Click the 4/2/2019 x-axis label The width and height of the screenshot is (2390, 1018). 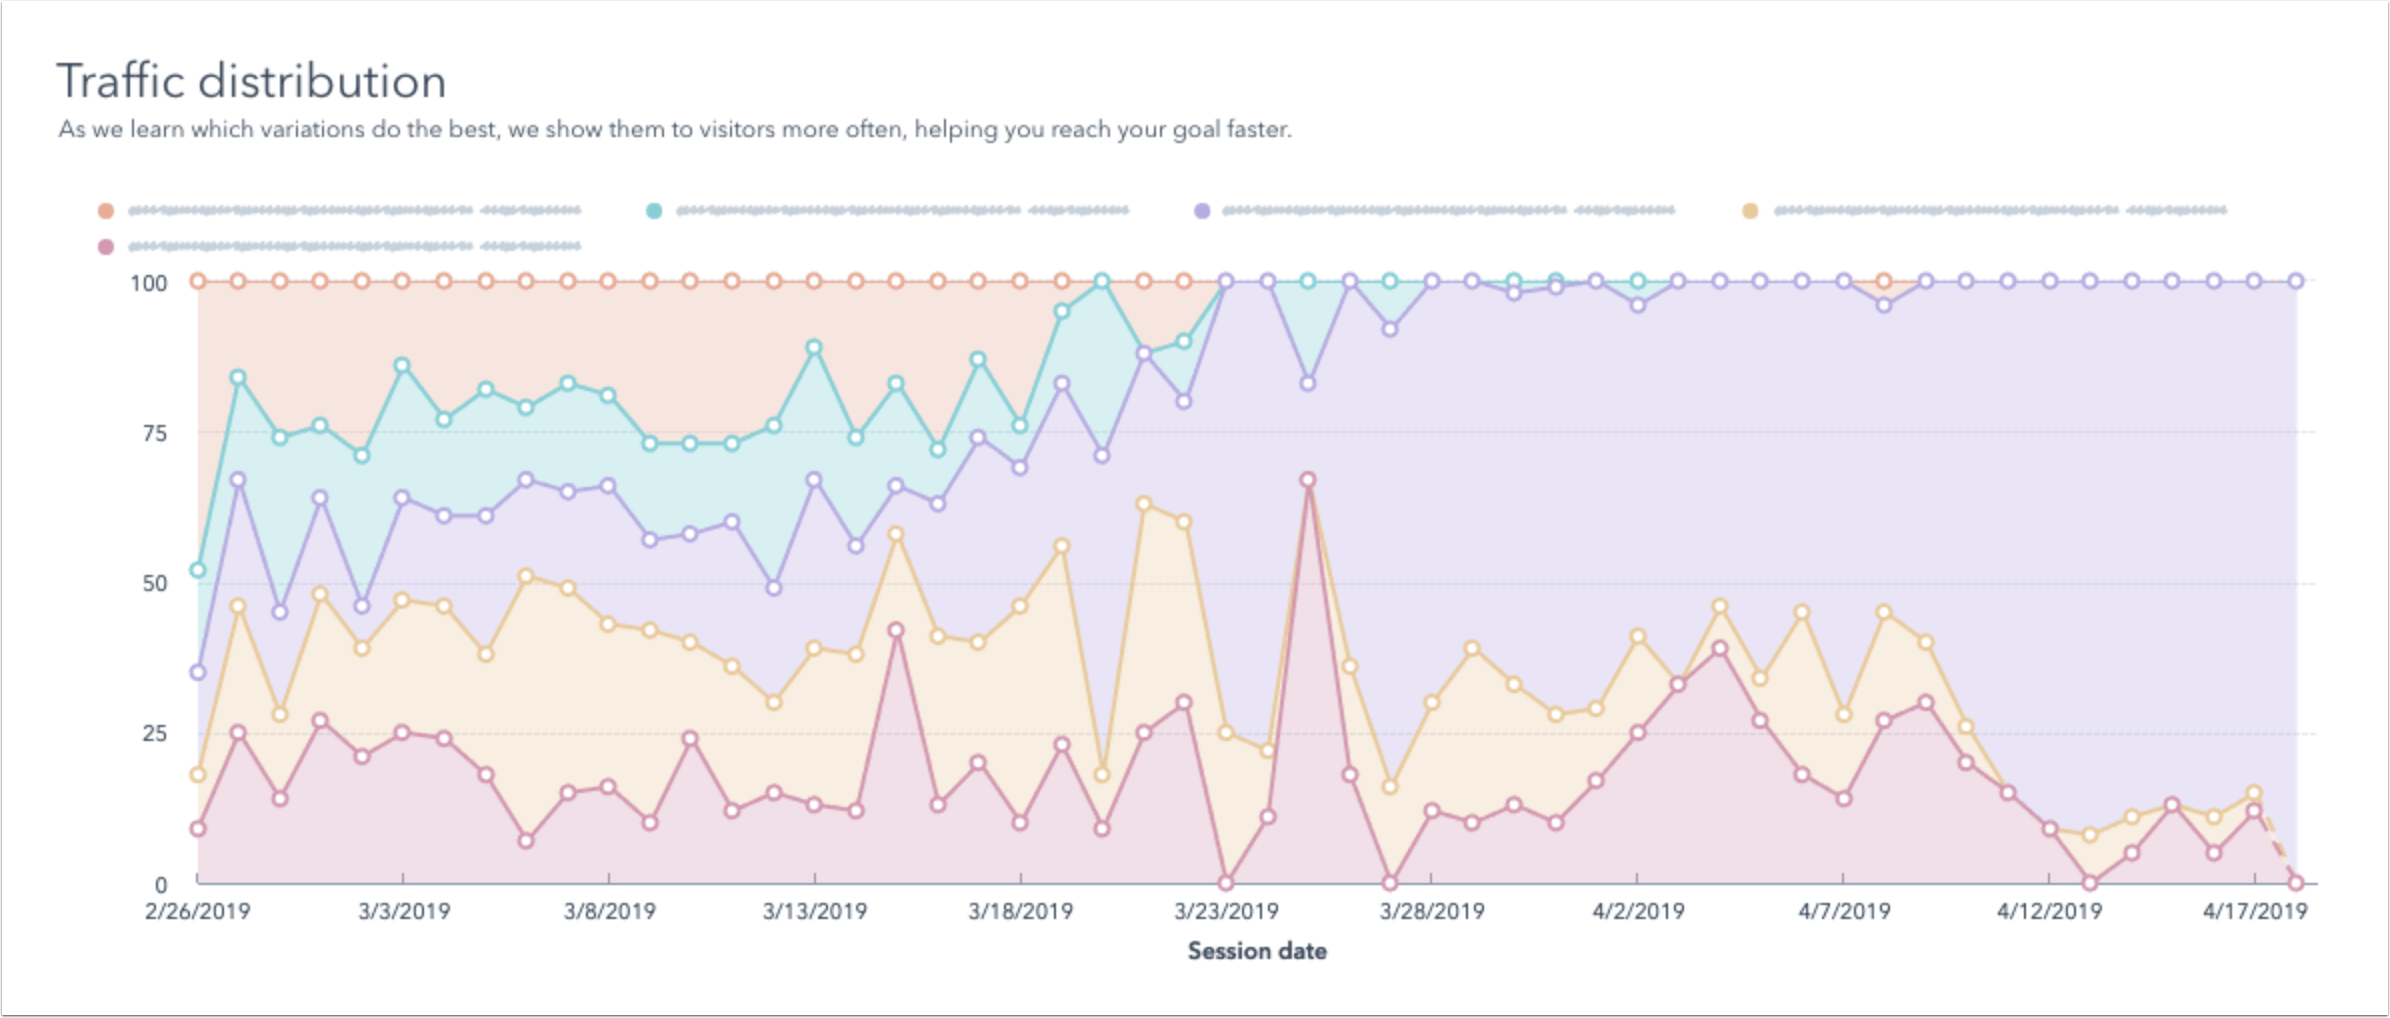(1638, 911)
